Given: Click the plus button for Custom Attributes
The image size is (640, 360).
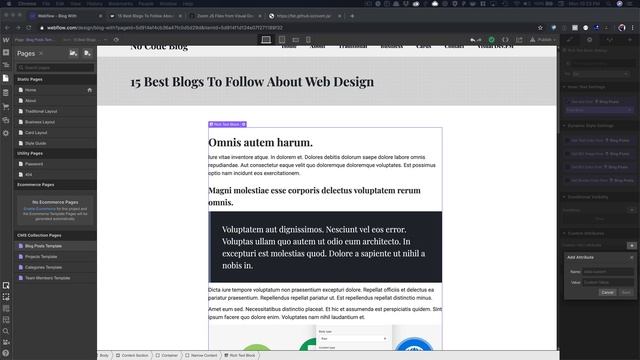Looking at the screenshot, I should pyautogui.click(x=632, y=245).
